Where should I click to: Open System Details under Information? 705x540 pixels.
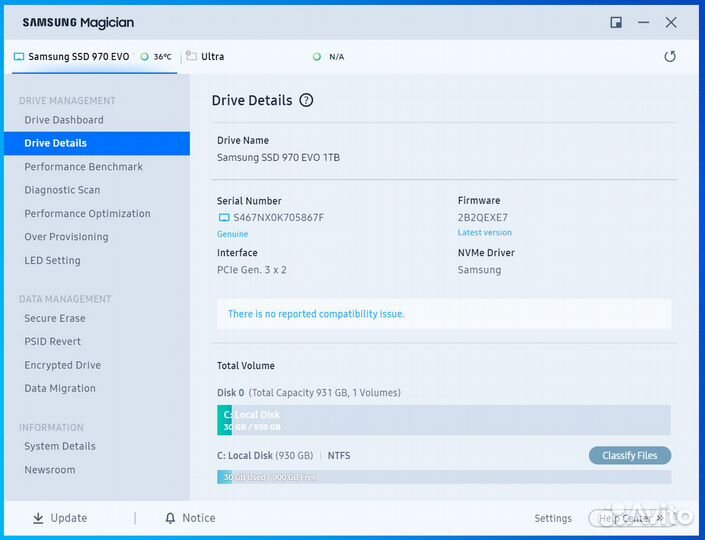(x=60, y=446)
